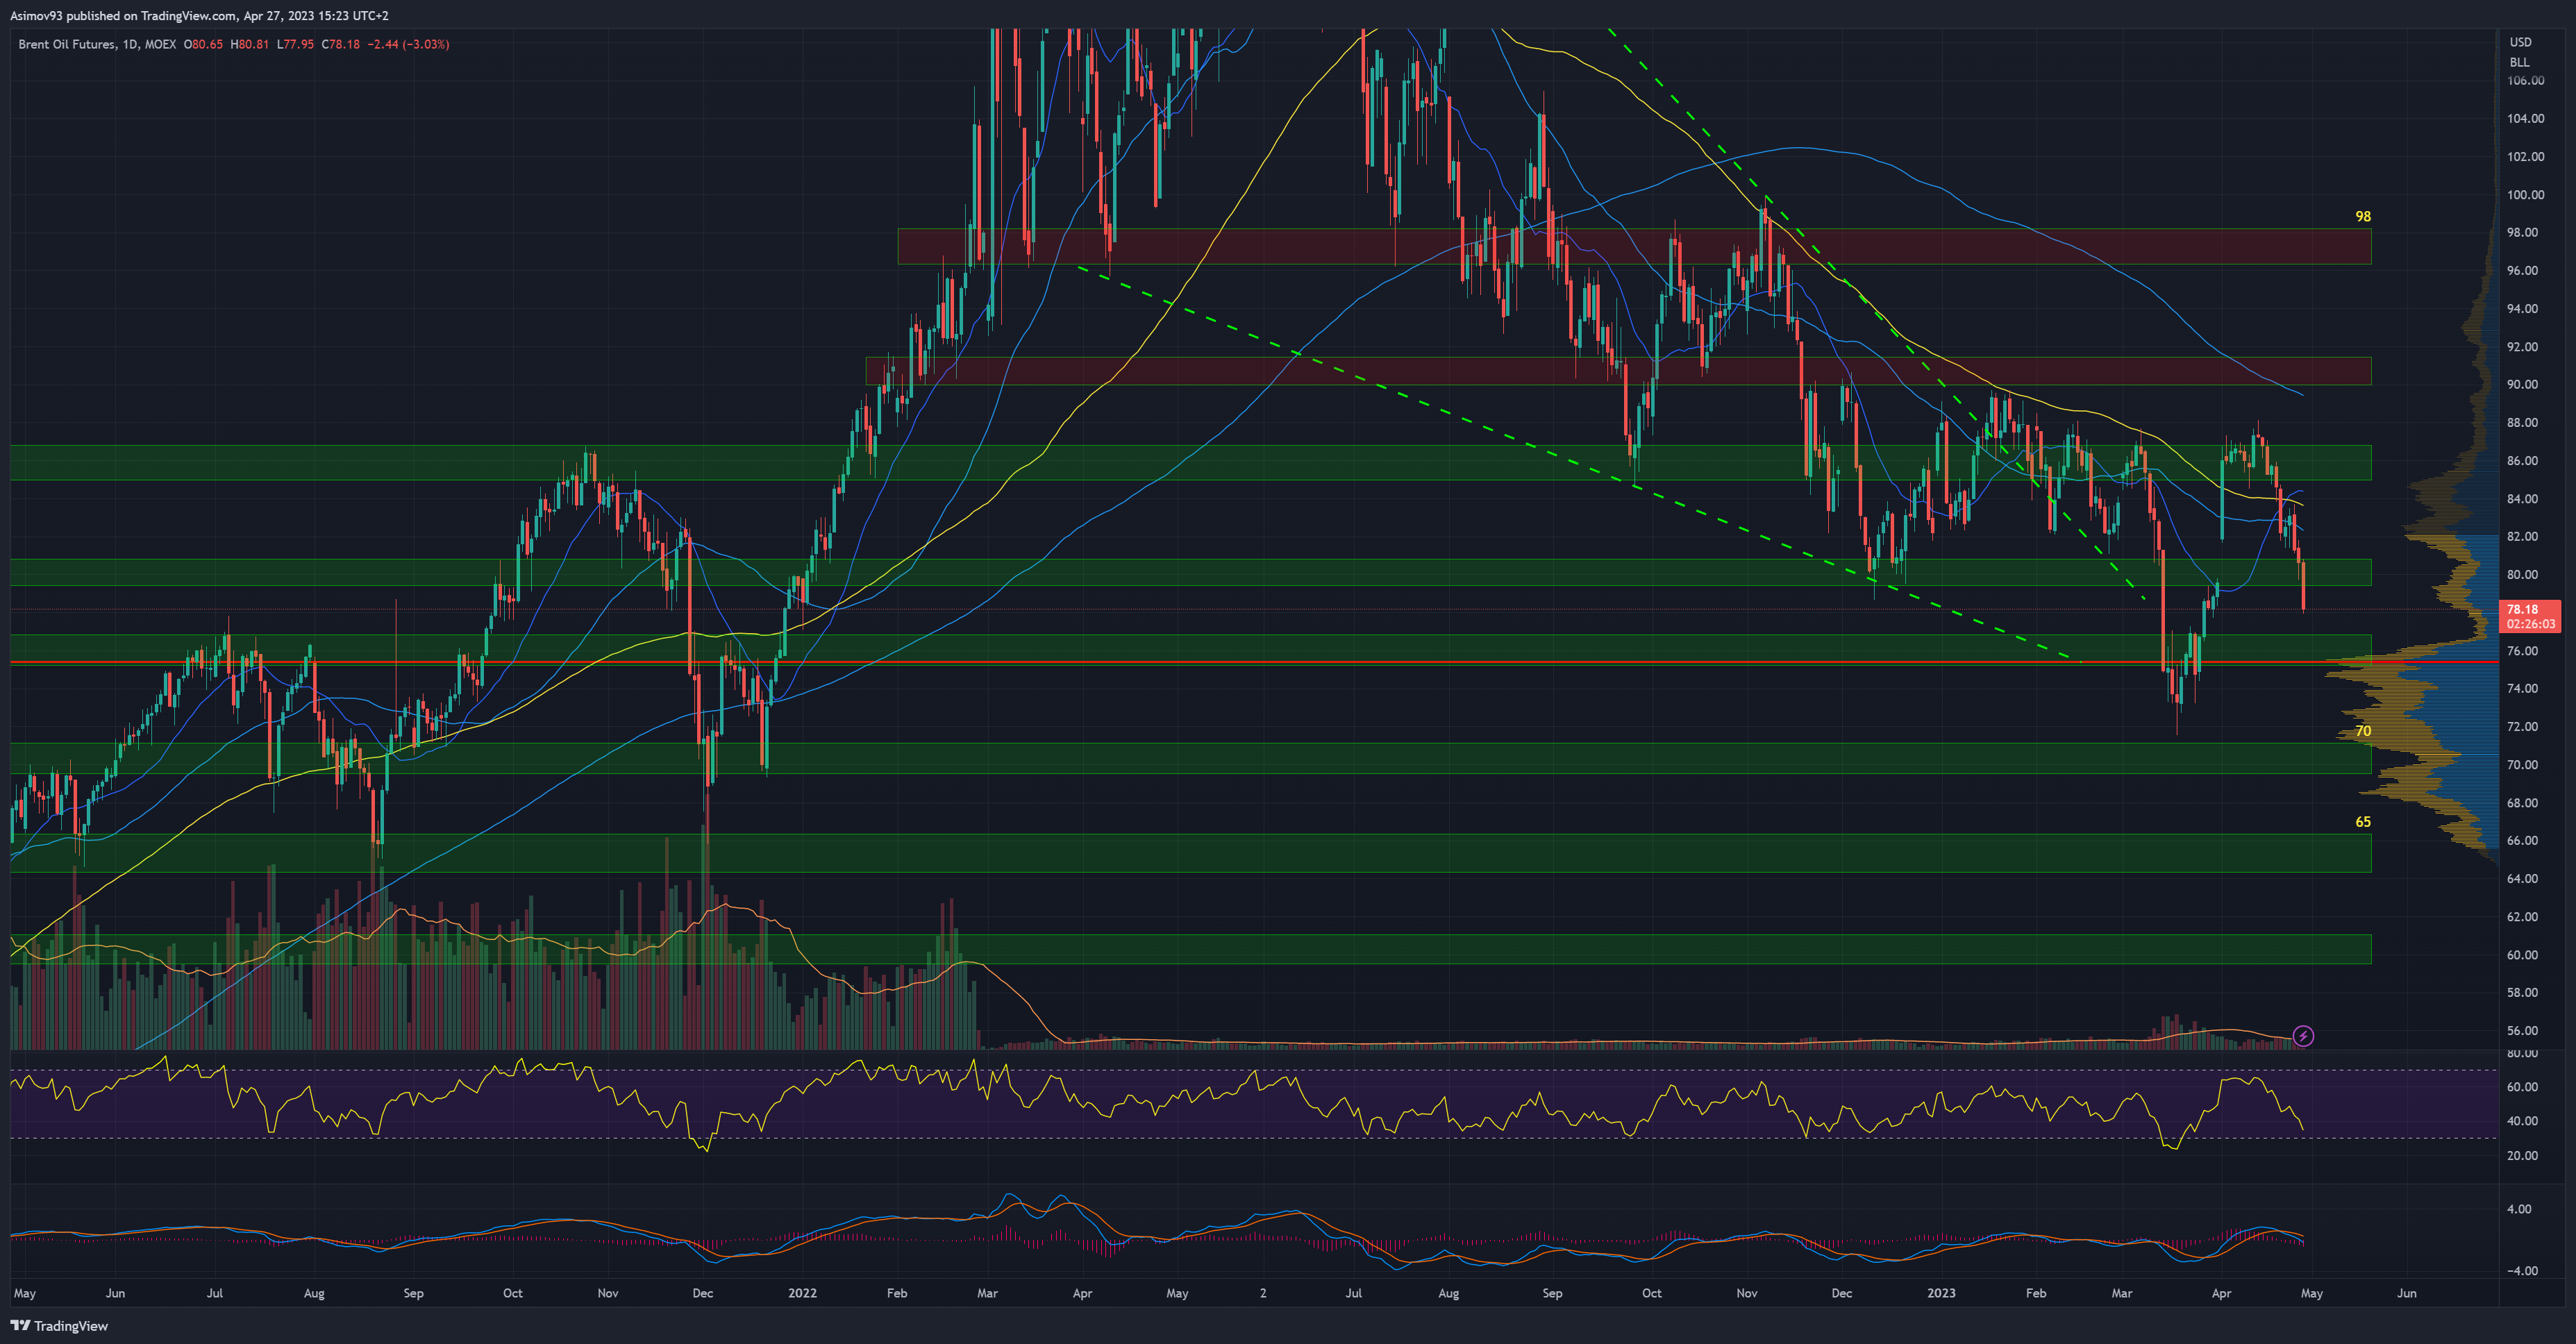
Task: Click the Asimov93 published on TradingView.com text
Action: tap(199, 15)
